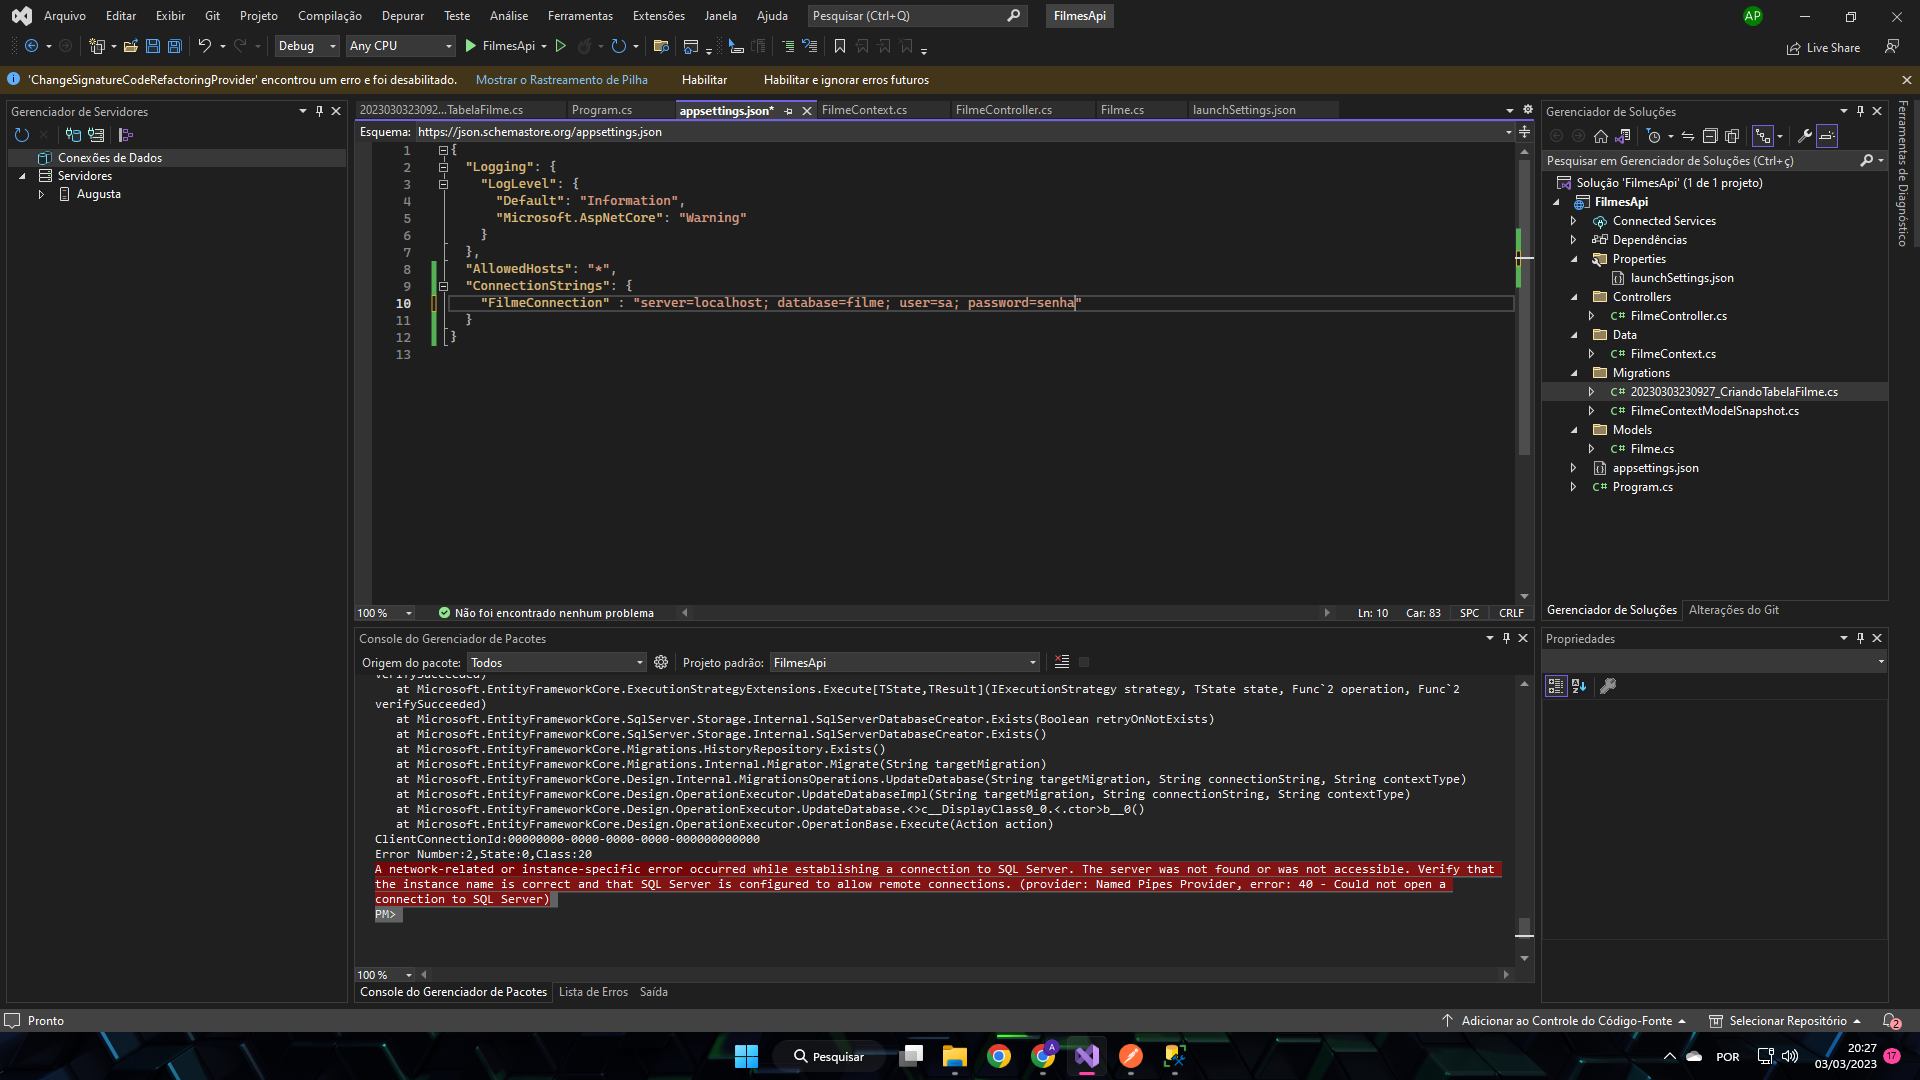Click categorized view icon in Propriedades panel
Screen dimensions: 1920x1080
point(1556,686)
